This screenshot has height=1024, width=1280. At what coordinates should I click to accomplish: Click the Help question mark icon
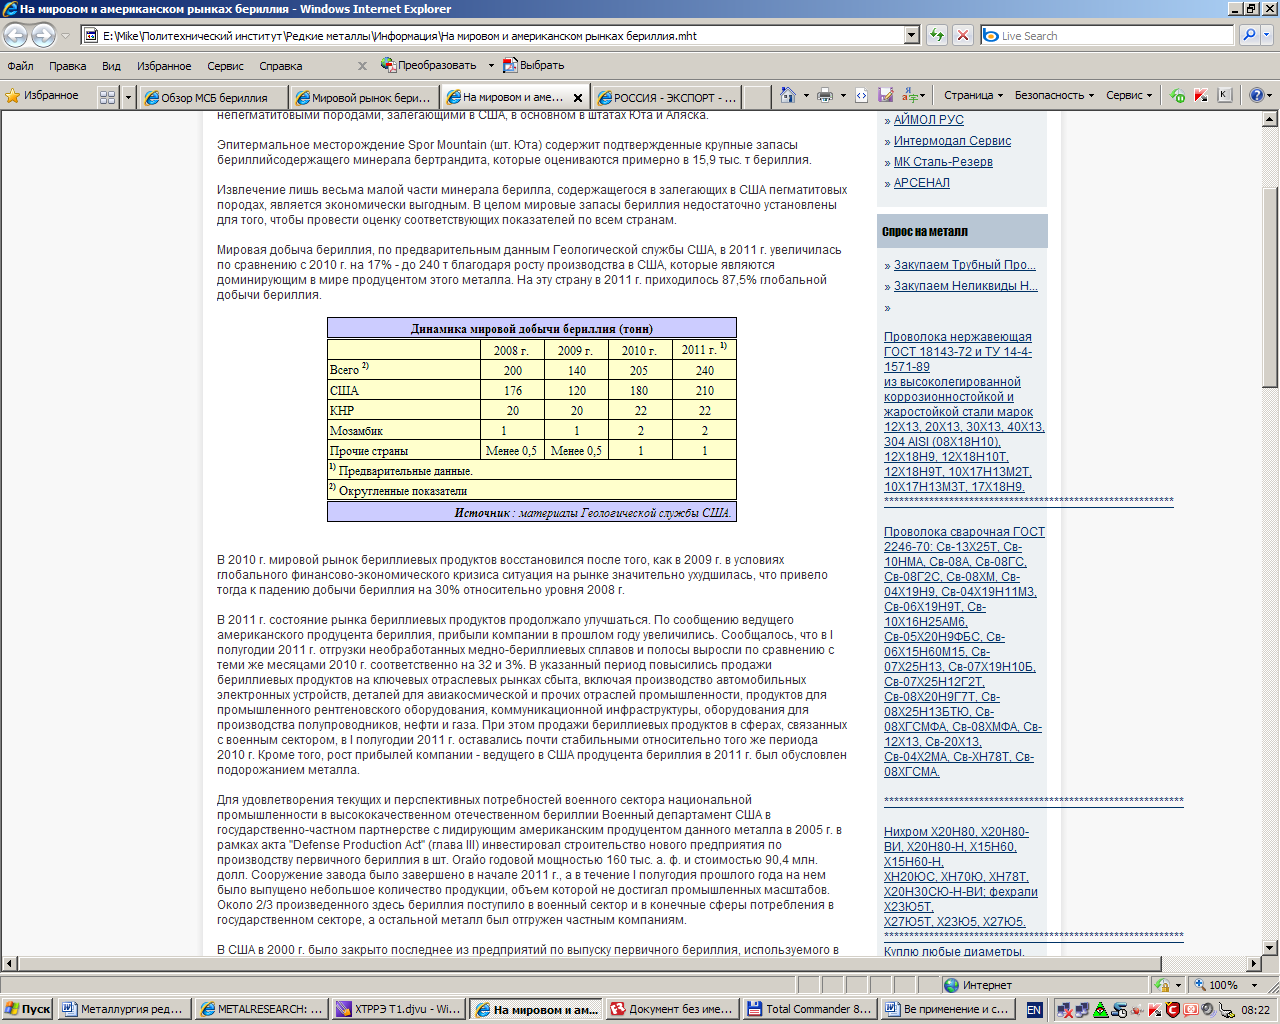click(1256, 96)
